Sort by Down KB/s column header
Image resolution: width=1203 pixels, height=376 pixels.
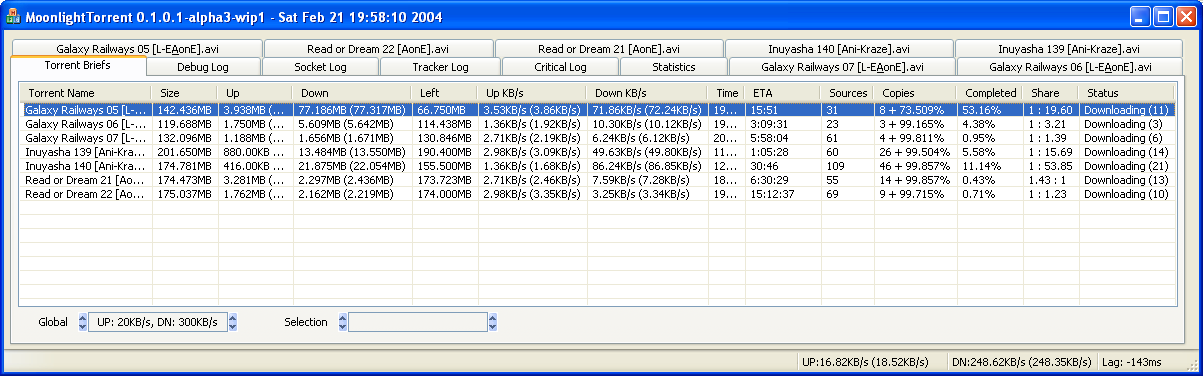648,93
